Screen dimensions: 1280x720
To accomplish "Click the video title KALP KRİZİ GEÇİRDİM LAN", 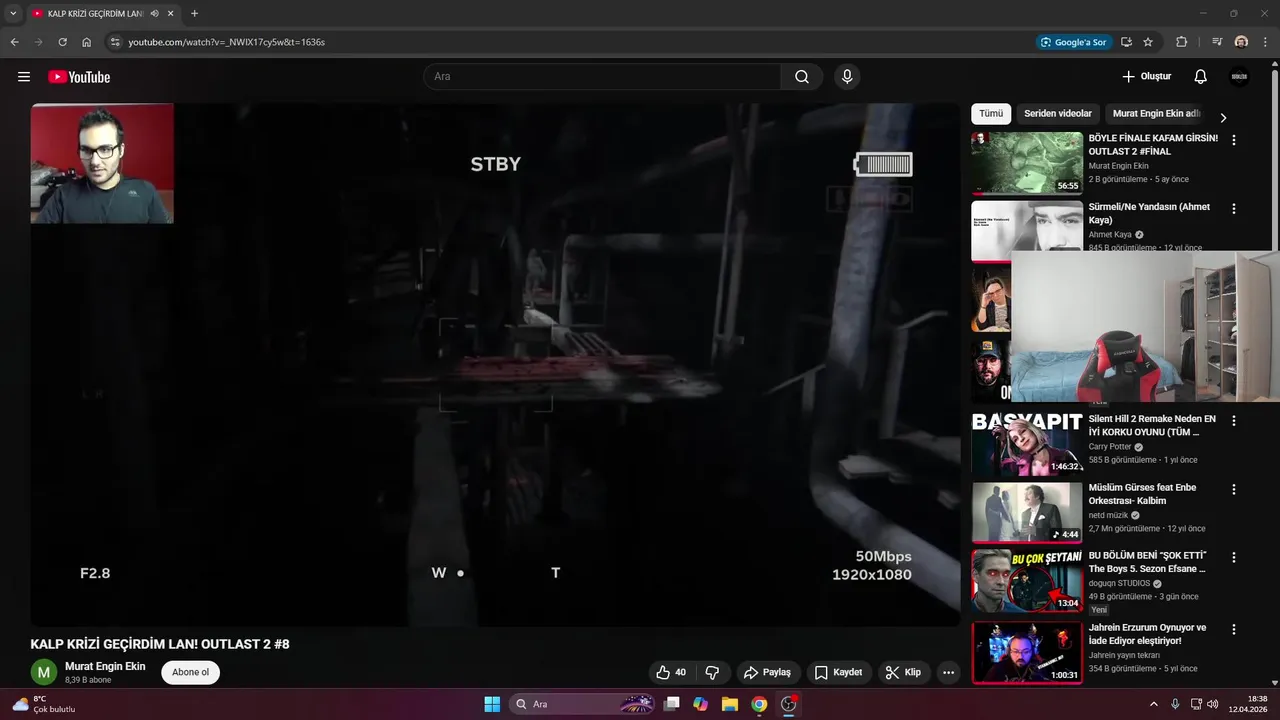I will click(160, 644).
